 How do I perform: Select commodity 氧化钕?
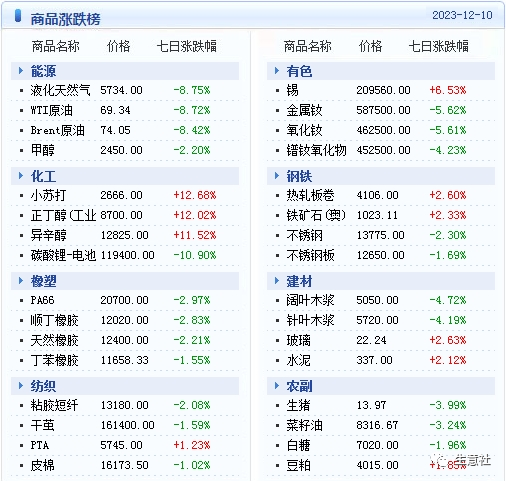coord(304,130)
